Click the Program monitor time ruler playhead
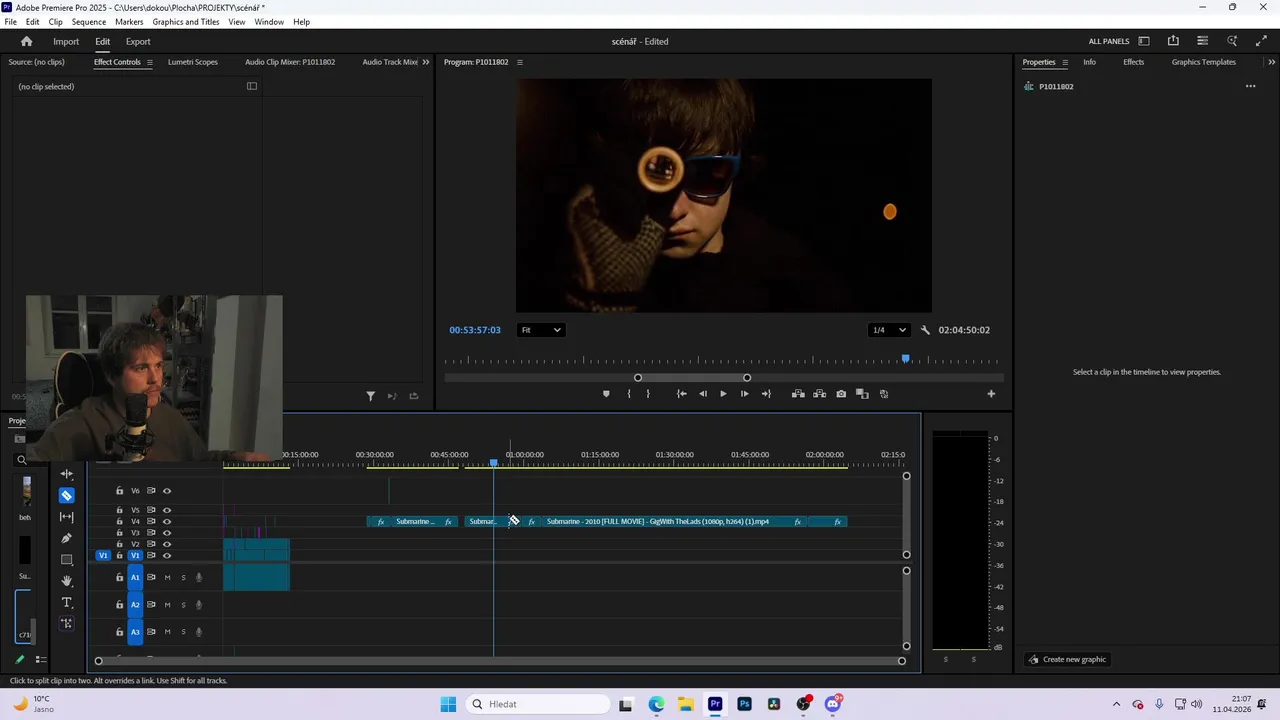Screen dimensions: 1280x720 pos(906,359)
